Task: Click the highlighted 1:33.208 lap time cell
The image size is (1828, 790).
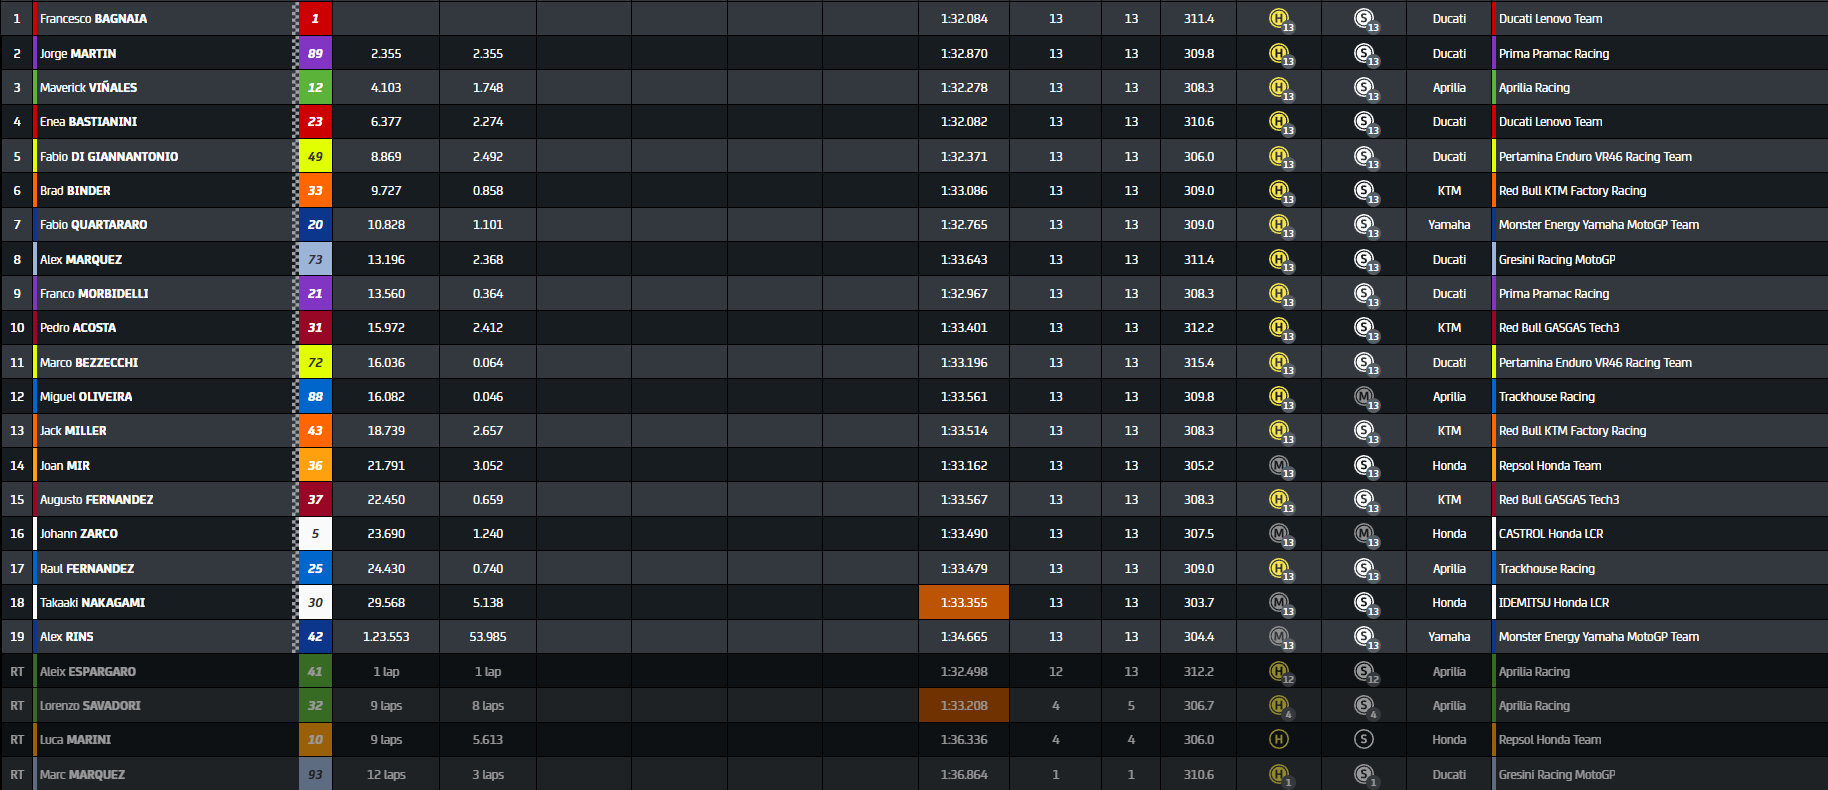Action: [964, 706]
